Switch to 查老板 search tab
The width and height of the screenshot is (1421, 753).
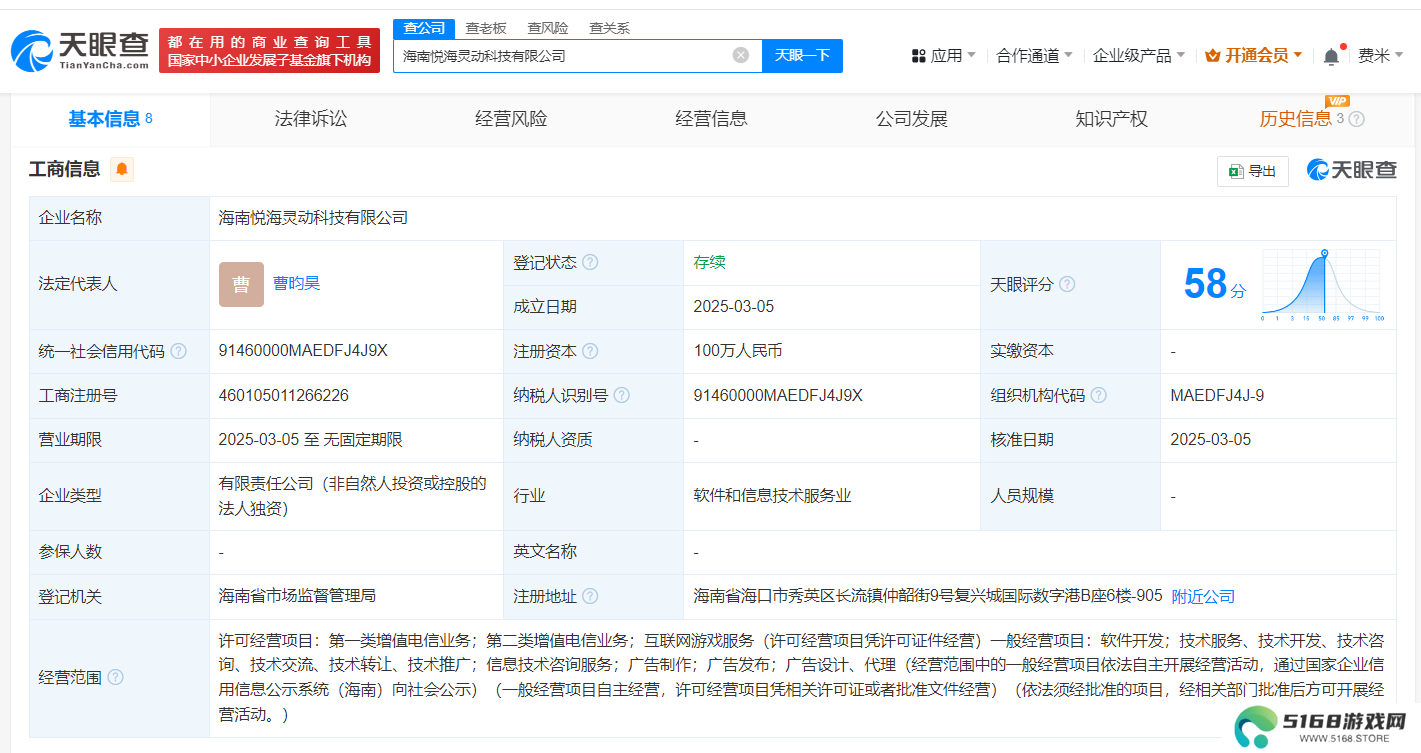click(x=486, y=28)
